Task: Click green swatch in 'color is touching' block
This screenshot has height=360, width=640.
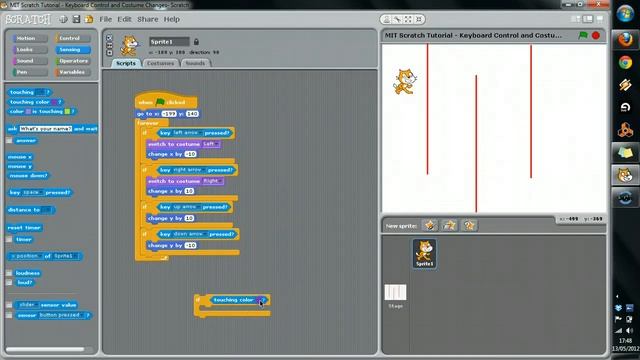Action: click(67, 111)
